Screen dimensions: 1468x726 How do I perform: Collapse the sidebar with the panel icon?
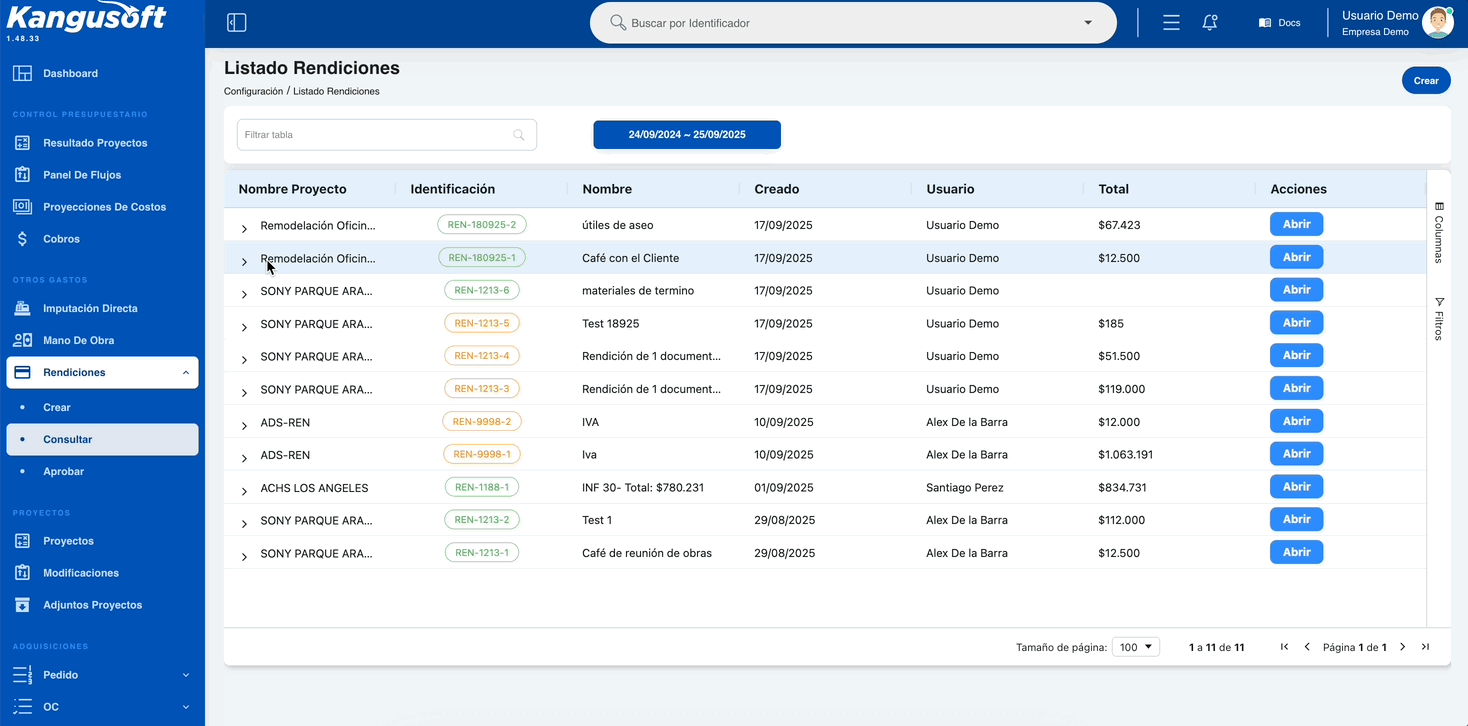[x=237, y=23]
